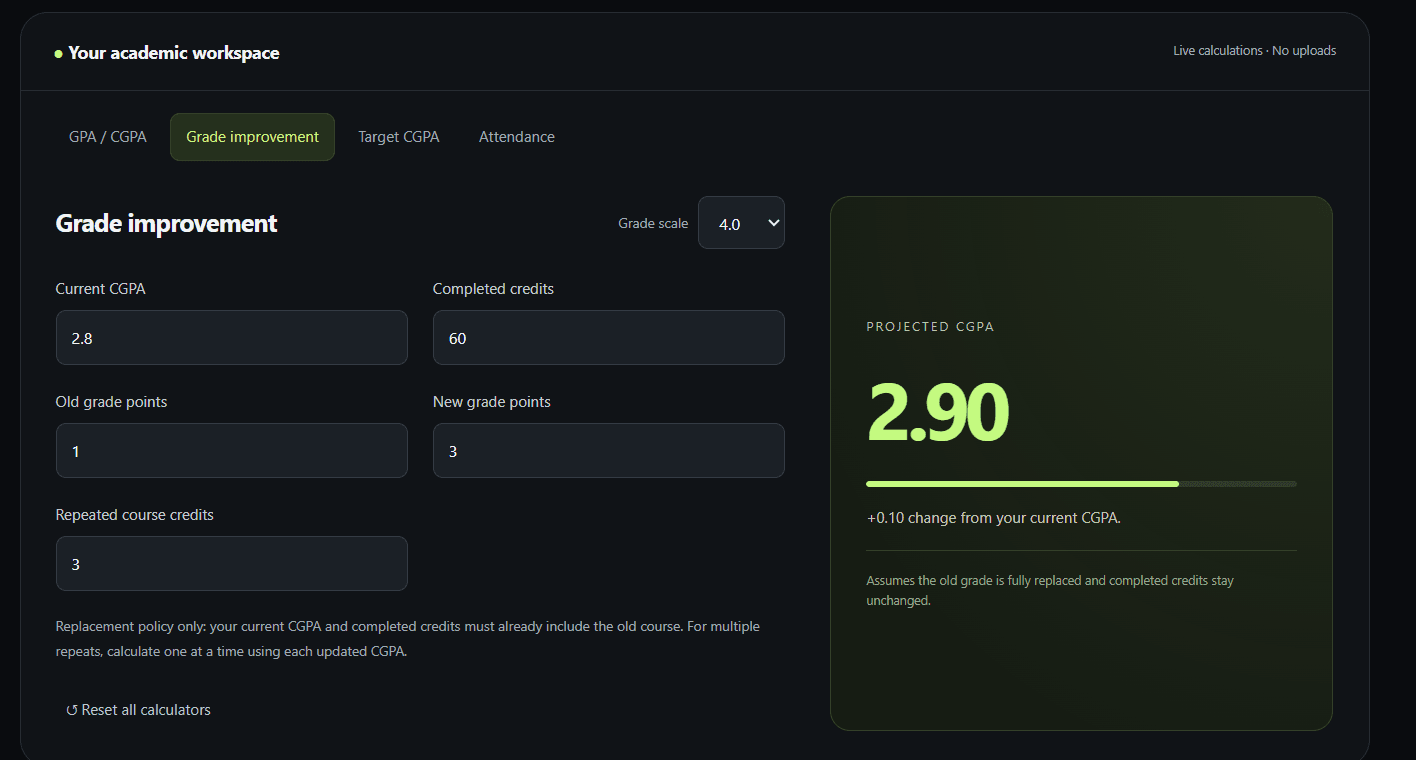Click the projected CGPA progress bar
The image size is (1416, 760).
(x=1081, y=484)
